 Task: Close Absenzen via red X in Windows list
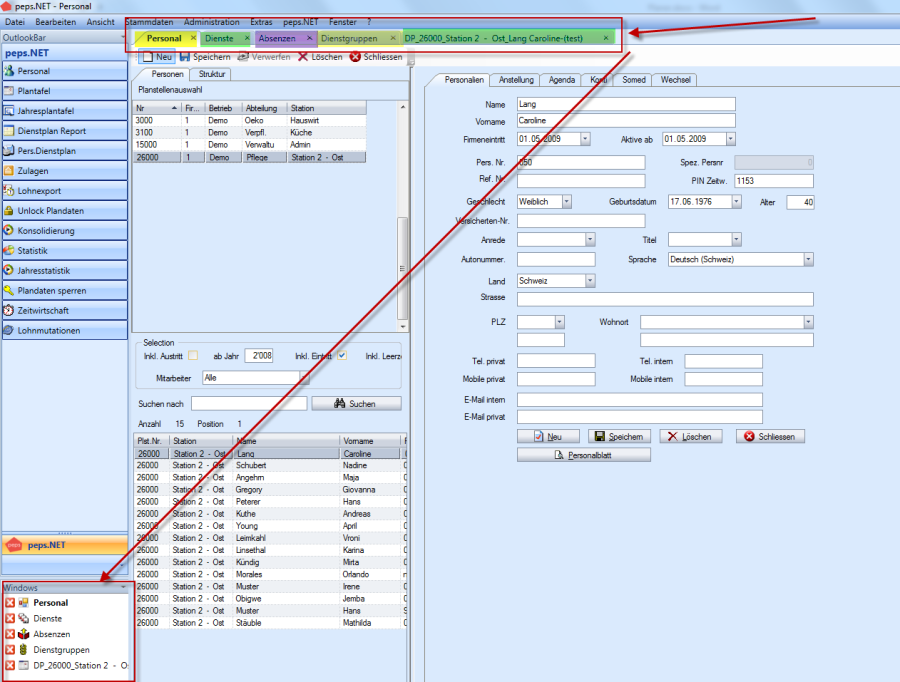point(10,634)
